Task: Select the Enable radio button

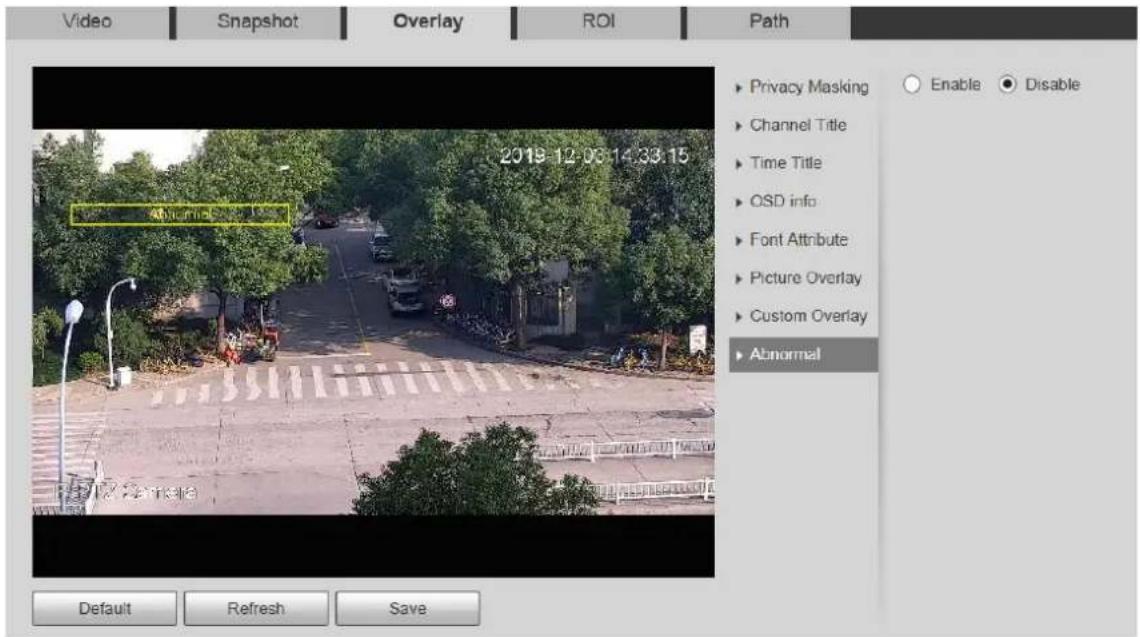Action: [912, 84]
